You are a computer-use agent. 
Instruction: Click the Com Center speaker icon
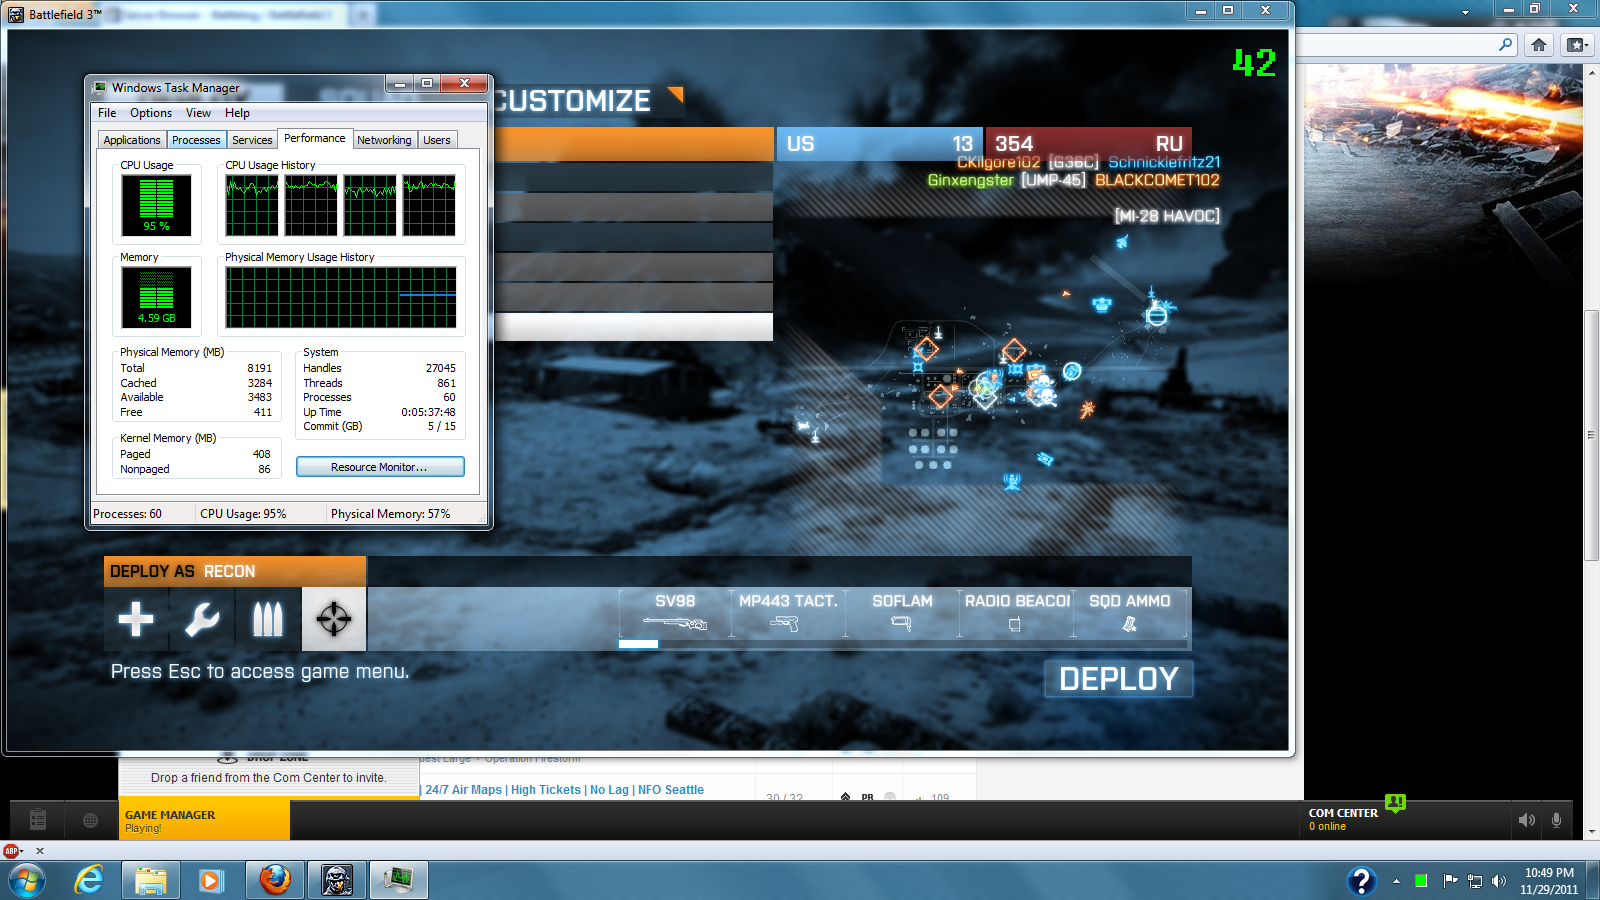(x=1527, y=820)
